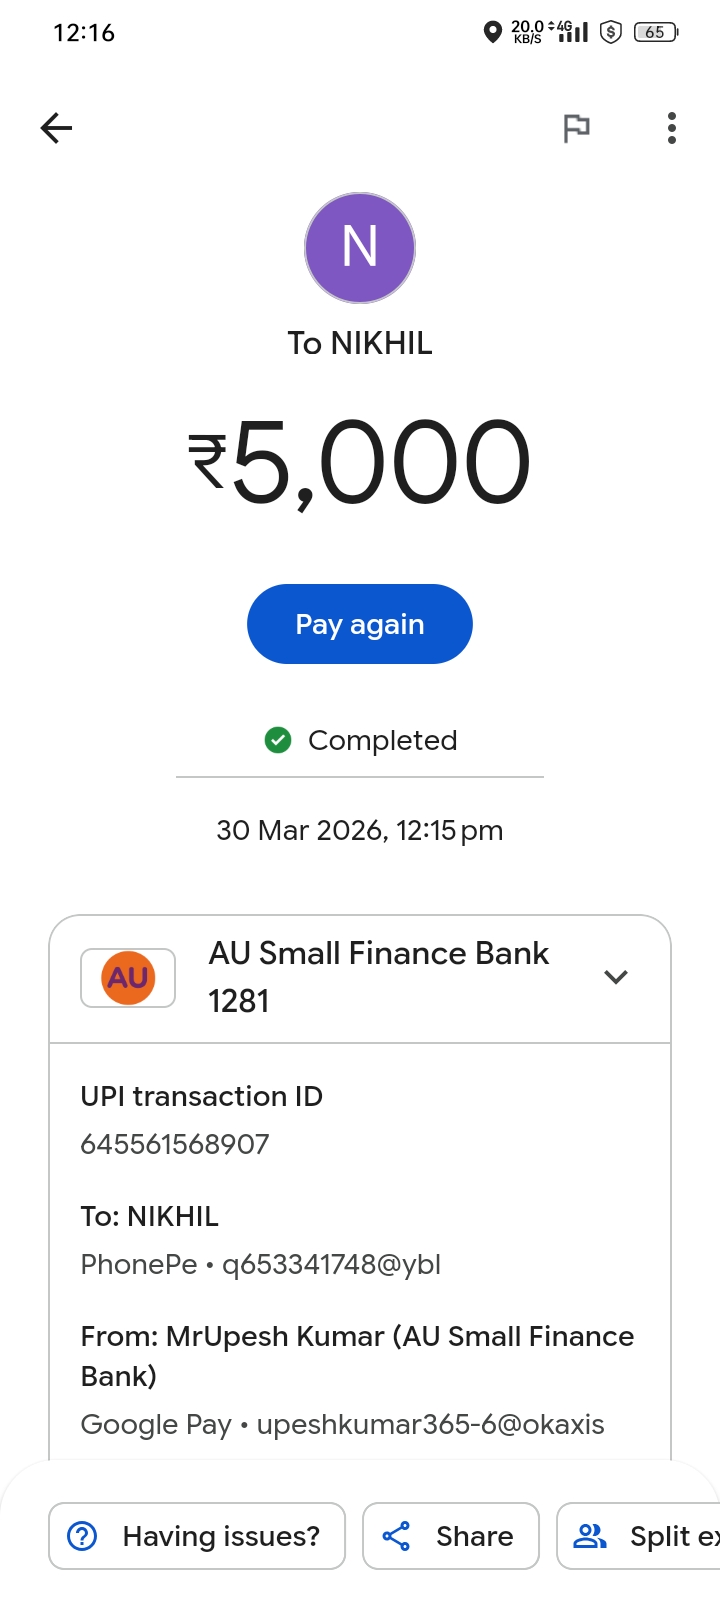Image resolution: width=720 pixels, height=1612 pixels.
Task: Tap the share arrow icon
Action: tap(396, 1536)
